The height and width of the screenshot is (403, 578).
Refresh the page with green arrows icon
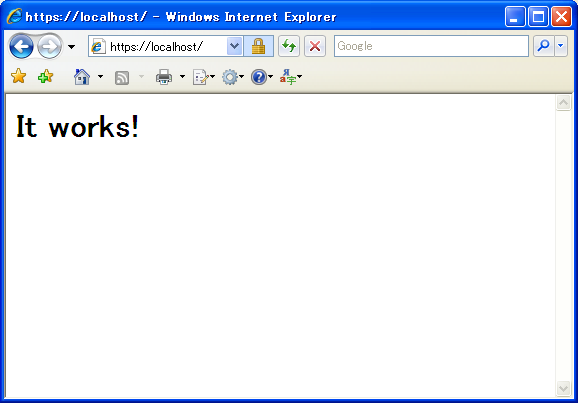click(x=289, y=46)
